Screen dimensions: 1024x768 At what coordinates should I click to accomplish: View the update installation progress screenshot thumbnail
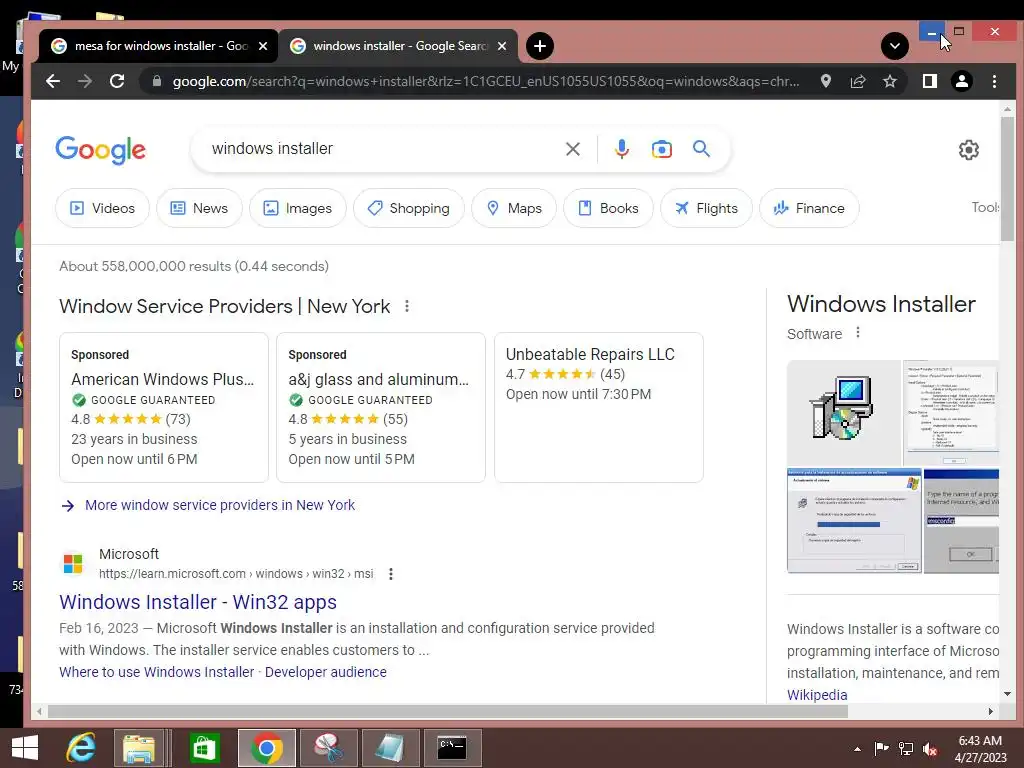pyautogui.click(x=854, y=521)
